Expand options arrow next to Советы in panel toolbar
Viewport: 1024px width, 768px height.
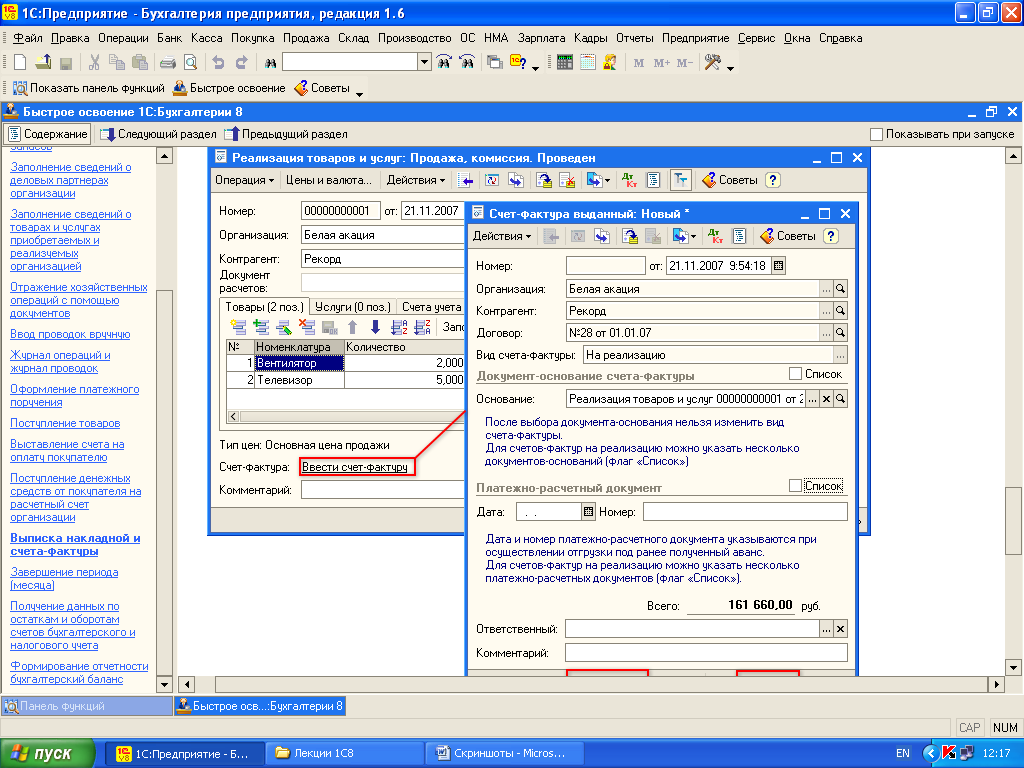coord(359,93)
